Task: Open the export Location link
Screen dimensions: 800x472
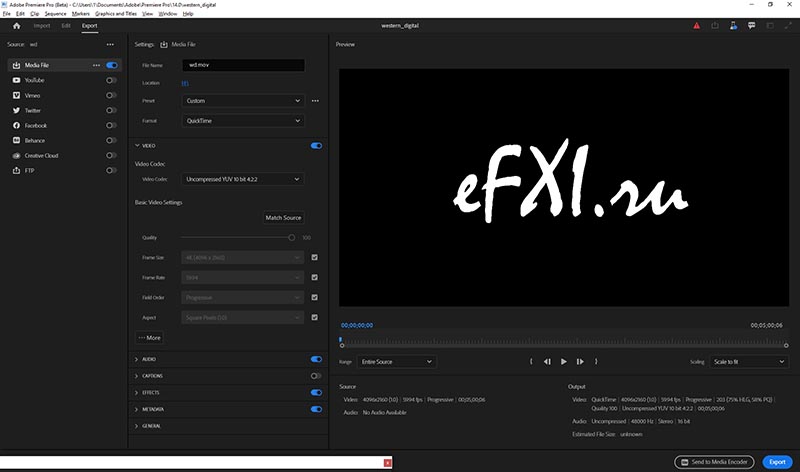Action: pyautogui.click(x=185, y=83)
